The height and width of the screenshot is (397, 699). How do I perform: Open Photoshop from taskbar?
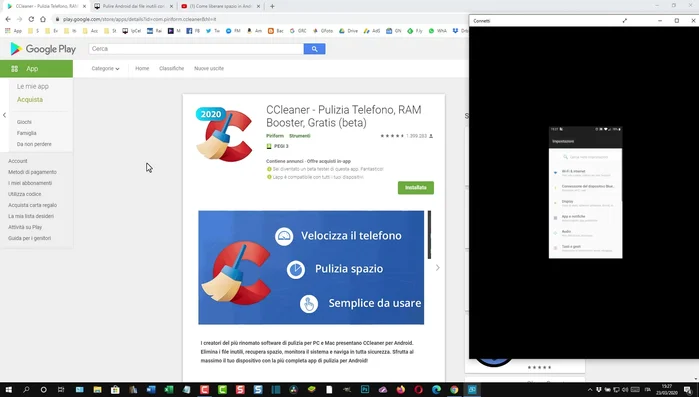365,389
